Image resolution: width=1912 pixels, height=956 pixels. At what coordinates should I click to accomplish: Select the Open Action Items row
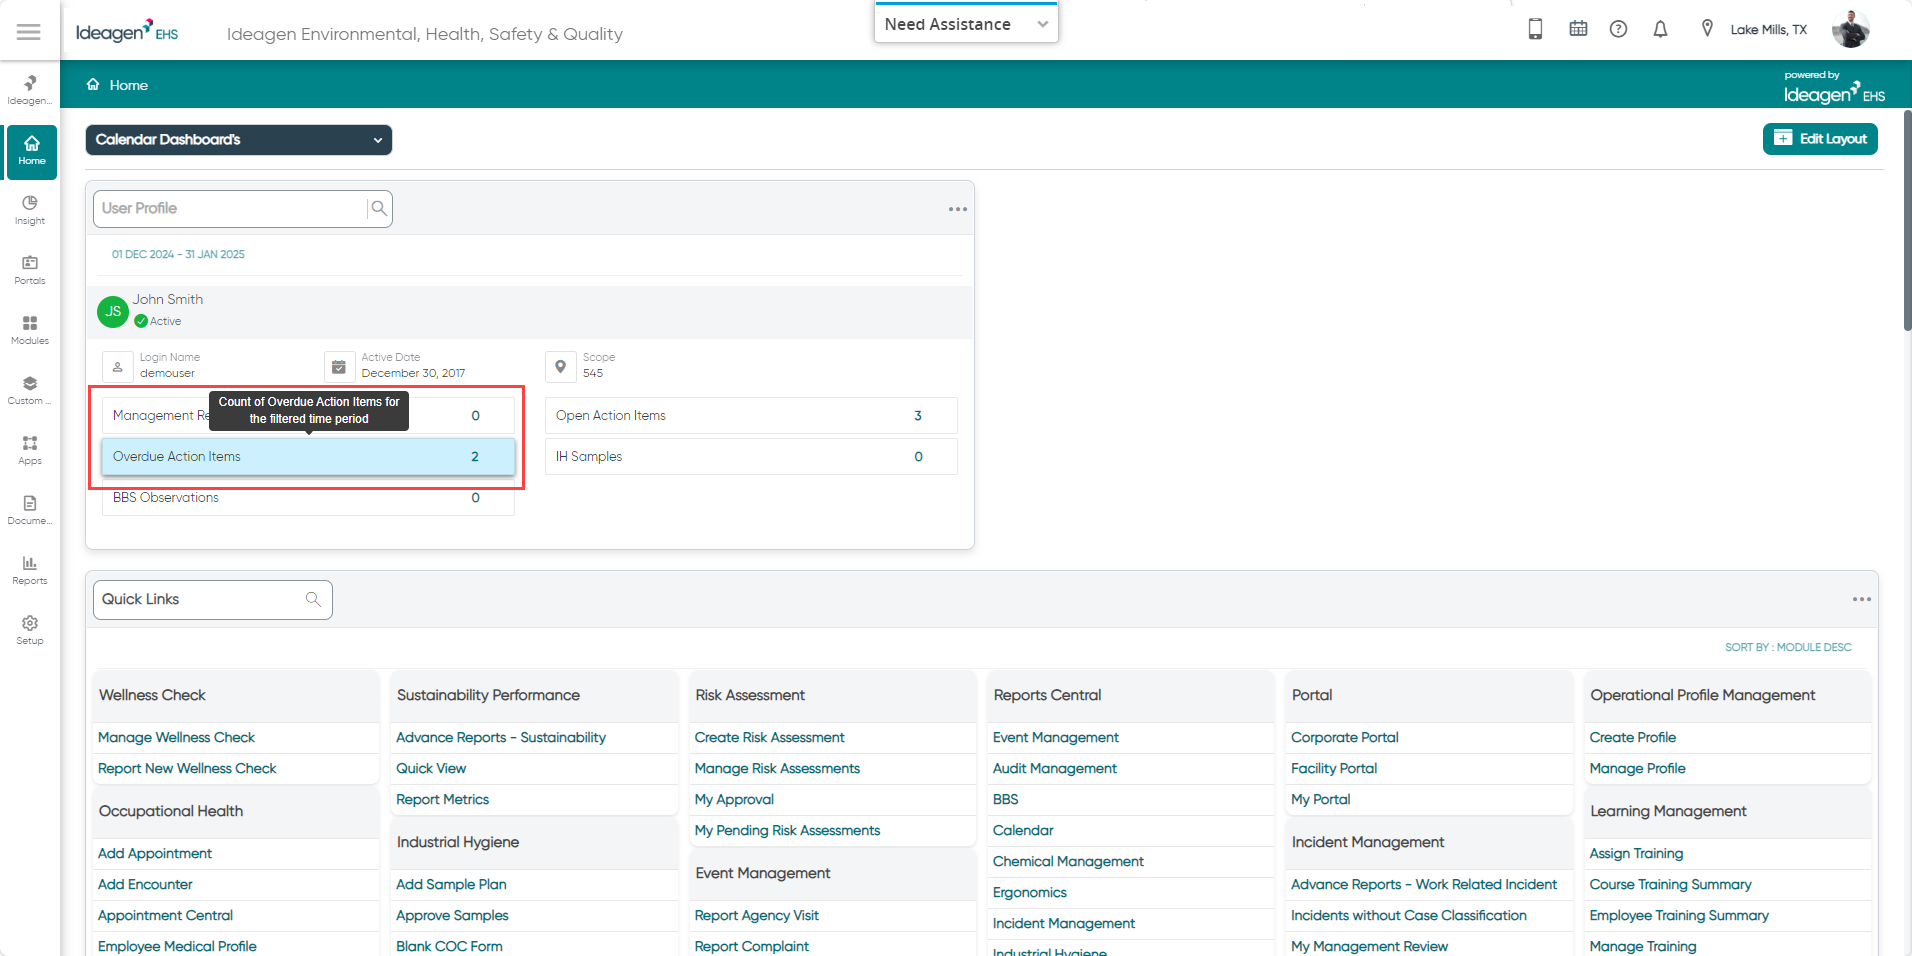pyautogui.click(x=751, y=415)
